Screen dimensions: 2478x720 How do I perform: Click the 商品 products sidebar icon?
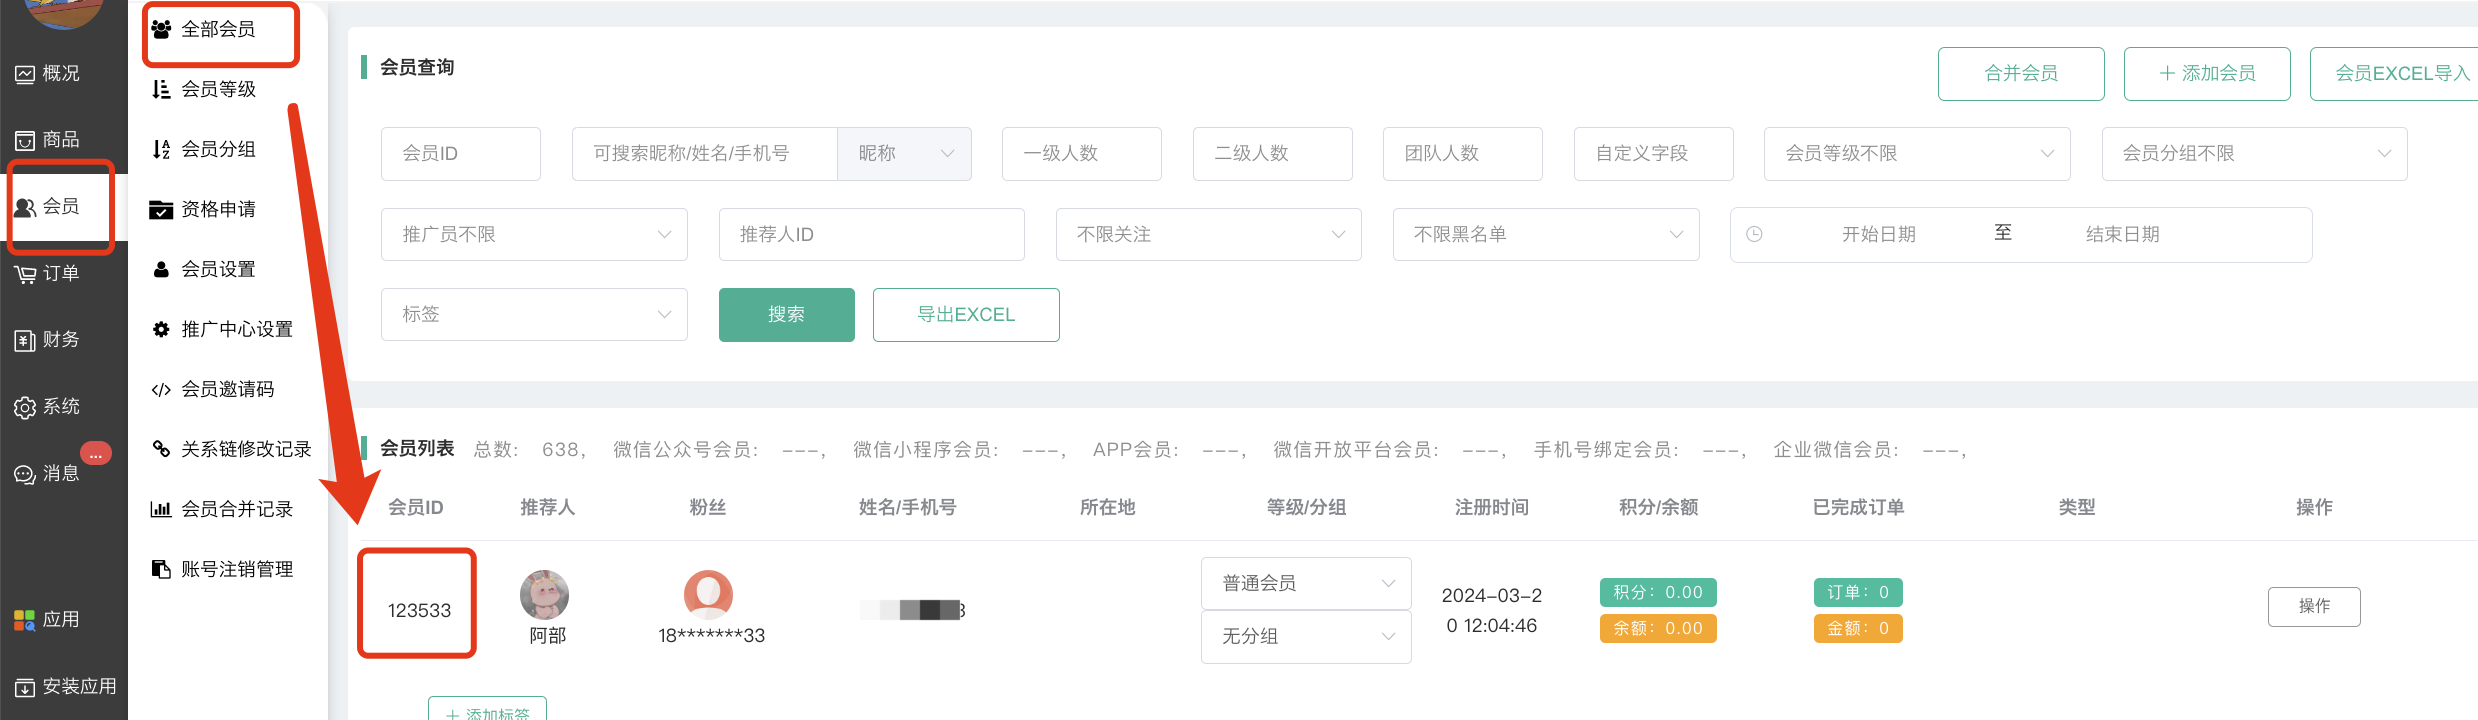click(x=25, y=140)
